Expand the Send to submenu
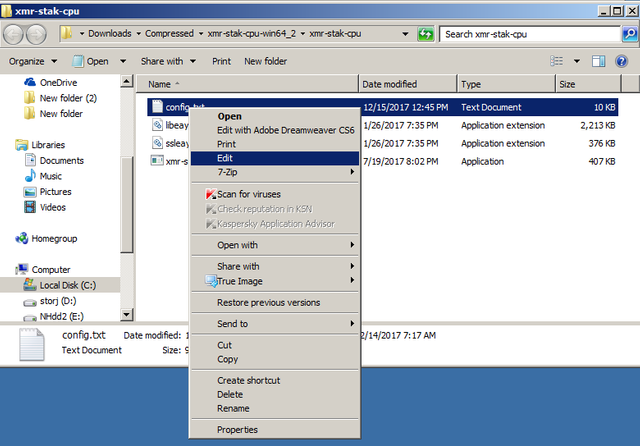This screenshot has height=446, width=640. pos(275,324)
